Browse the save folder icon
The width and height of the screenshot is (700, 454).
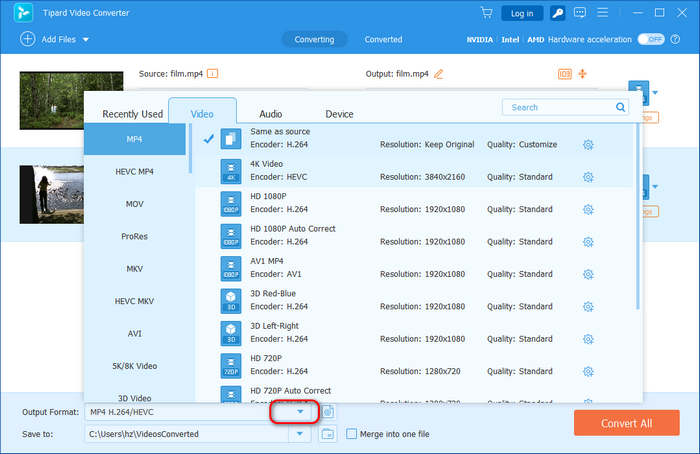(x=328, y=434)
